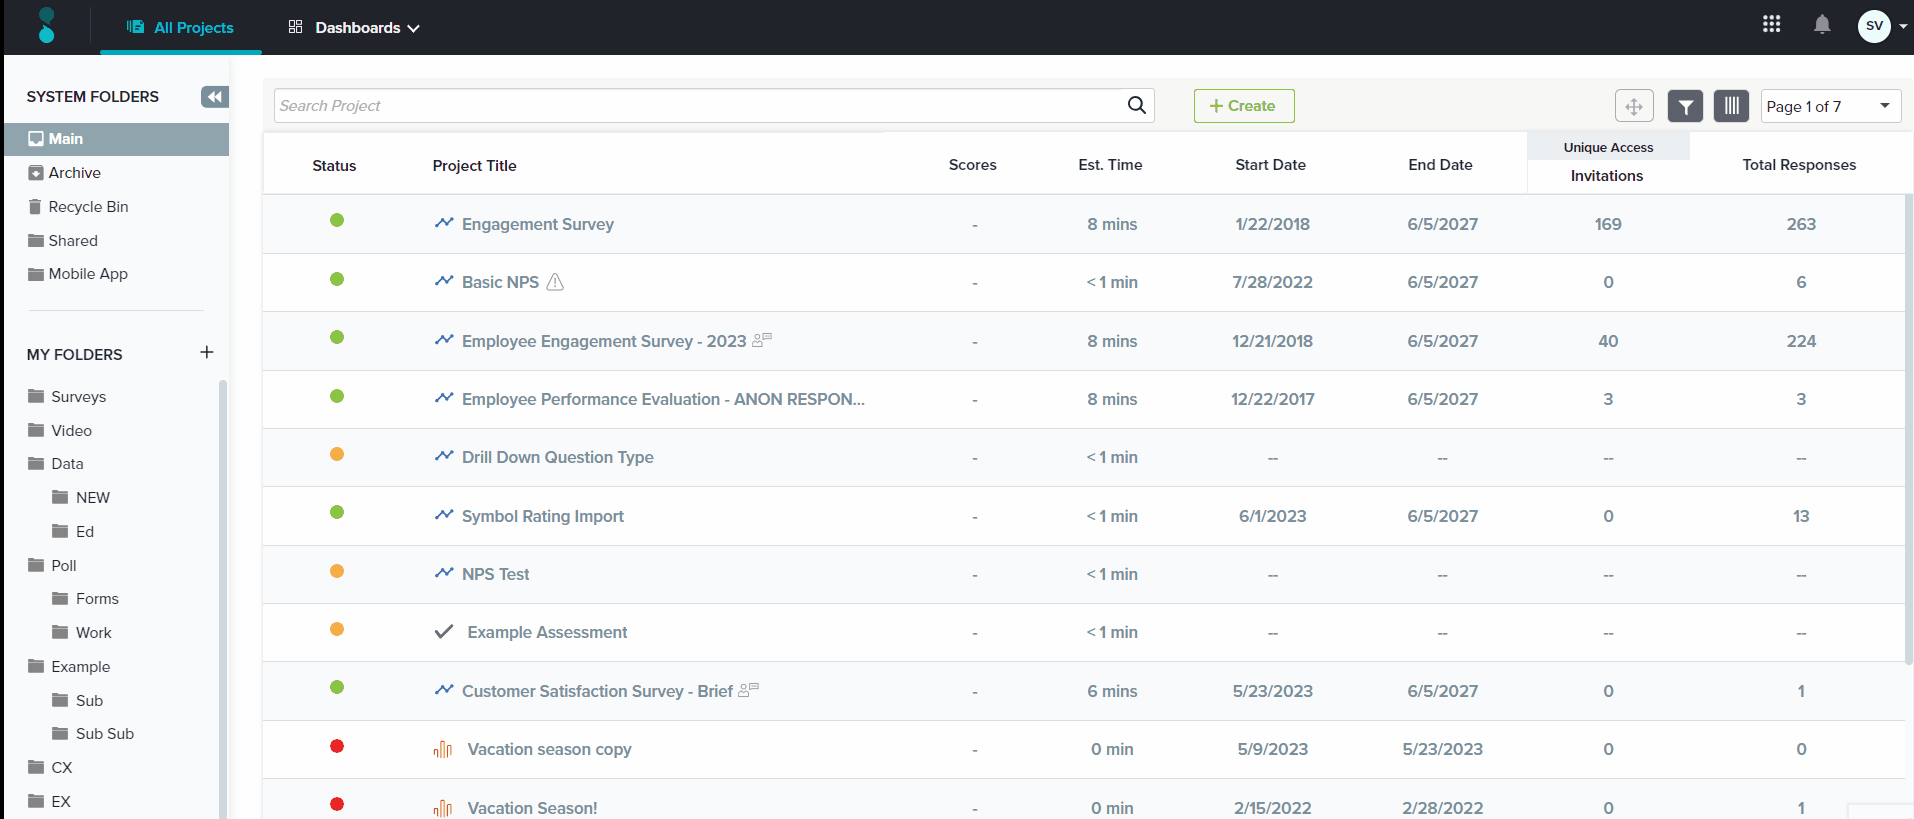Viewport: 1914px width, 819px height.
Task: Click the red status dot for Vacation season copy
Action: tap(337, 746)
